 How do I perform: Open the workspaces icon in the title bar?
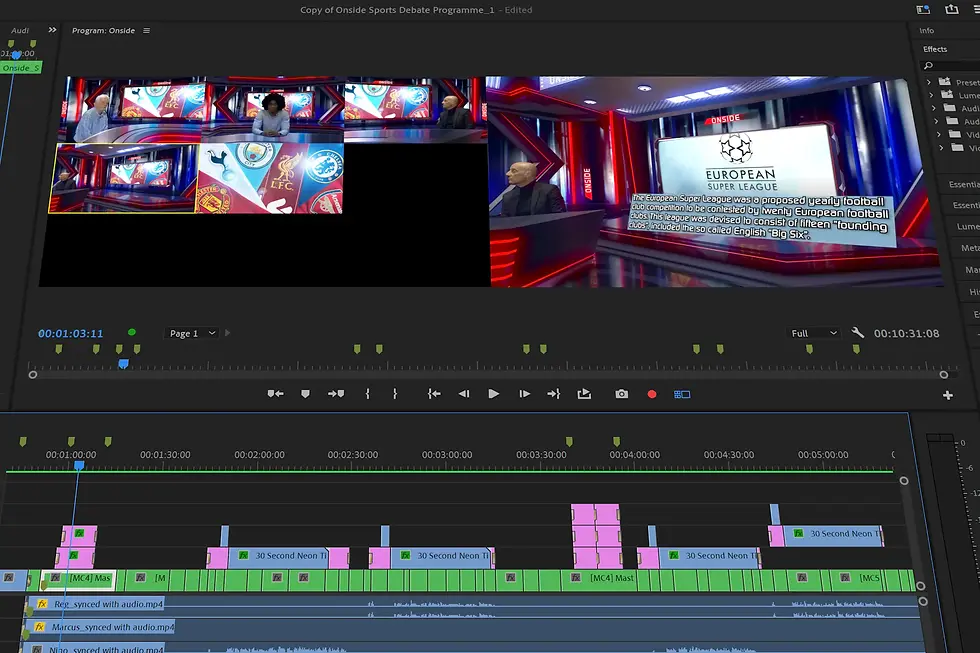(923, 9)
